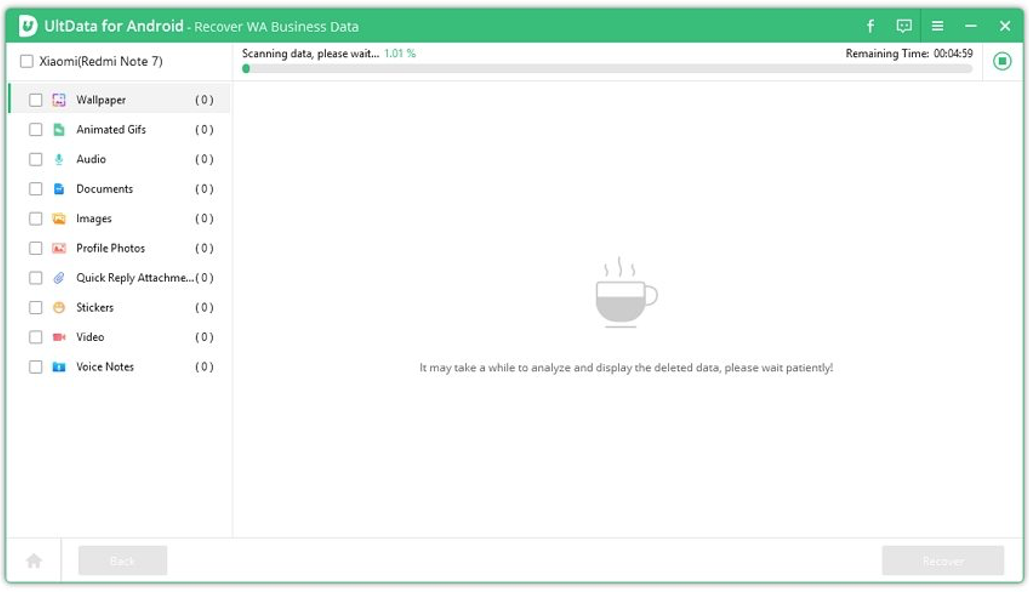This screenshot has height=593, width=1029.
Task: Check the Animated Gifs checkbox
Action: [x=35, y=130]
